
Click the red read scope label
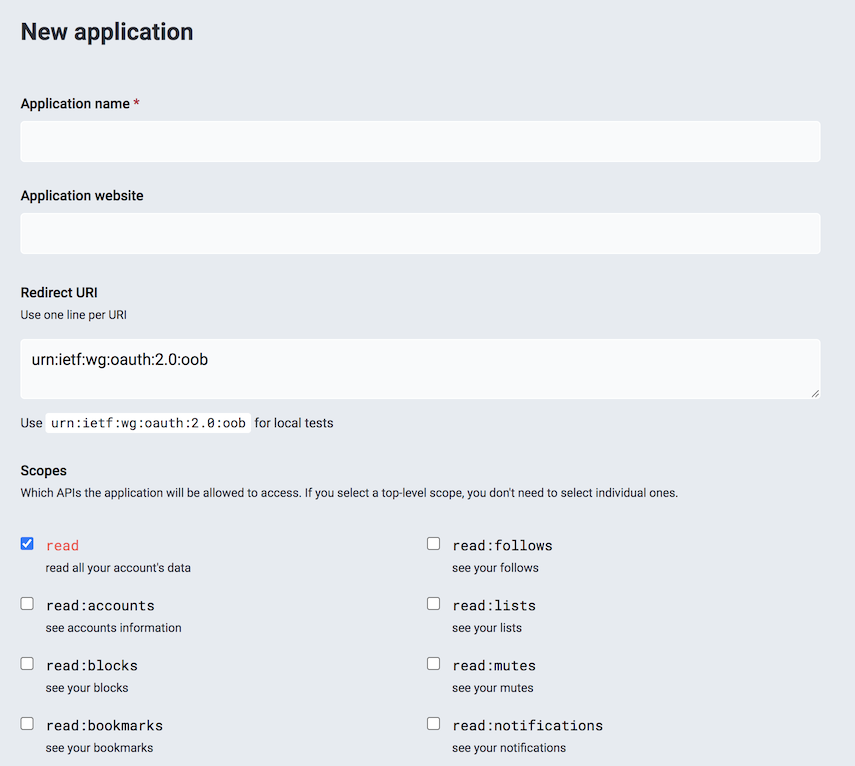click(62, 544)
